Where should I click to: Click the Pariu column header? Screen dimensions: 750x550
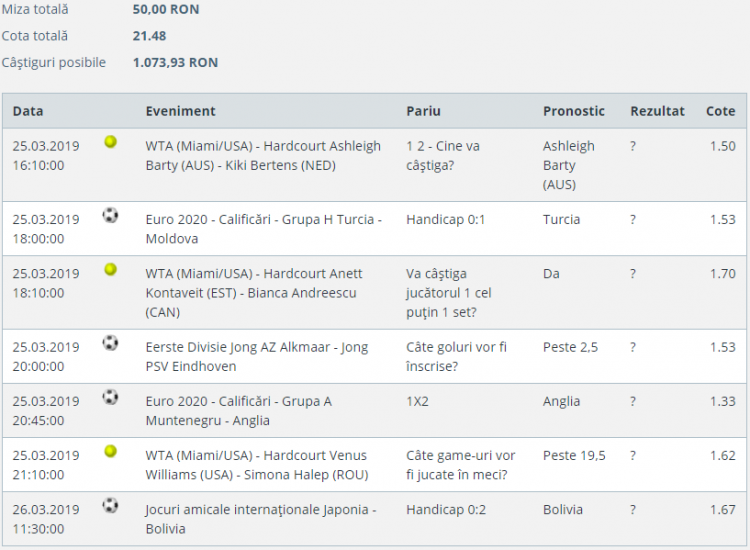(x=423, y=111)
